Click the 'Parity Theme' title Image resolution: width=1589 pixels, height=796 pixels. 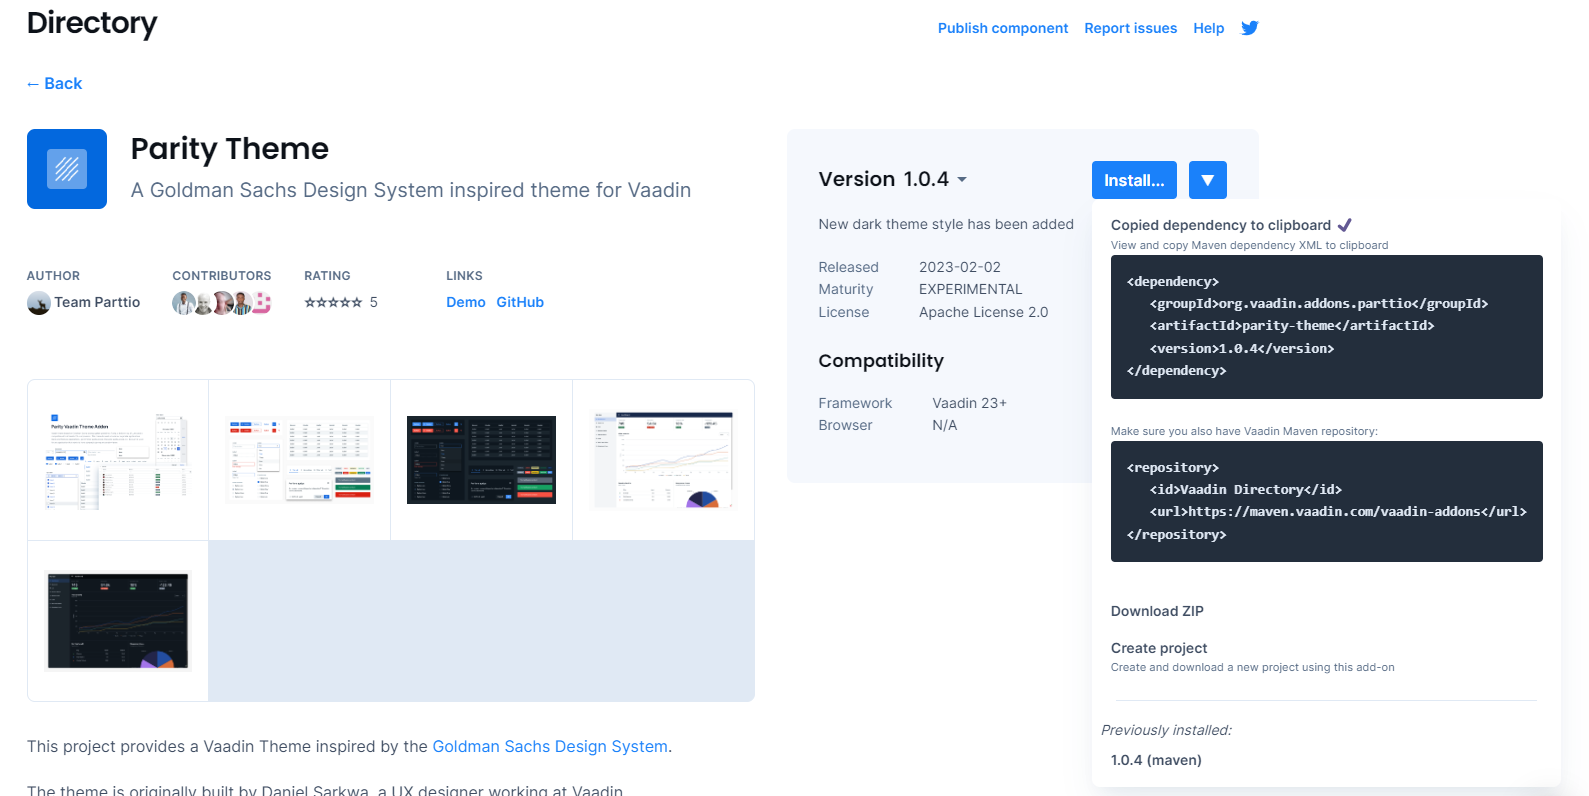coord(230,149)
